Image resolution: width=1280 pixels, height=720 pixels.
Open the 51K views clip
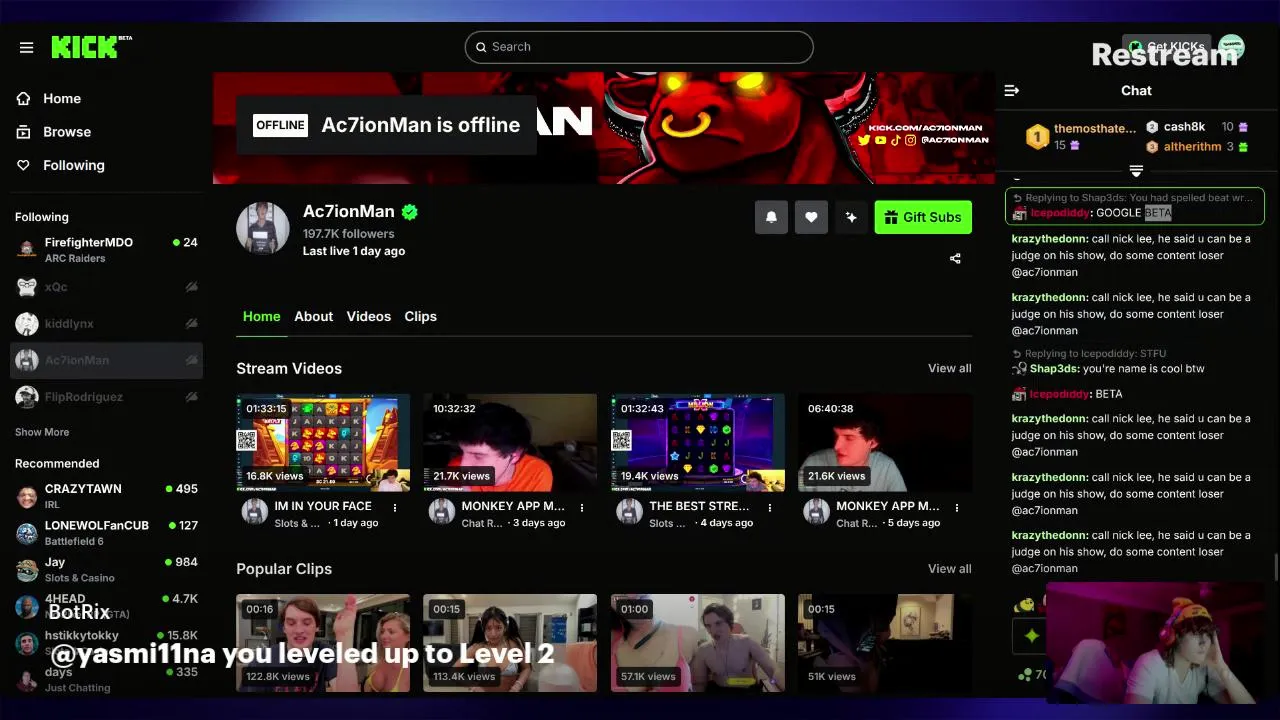coord(885,643)
